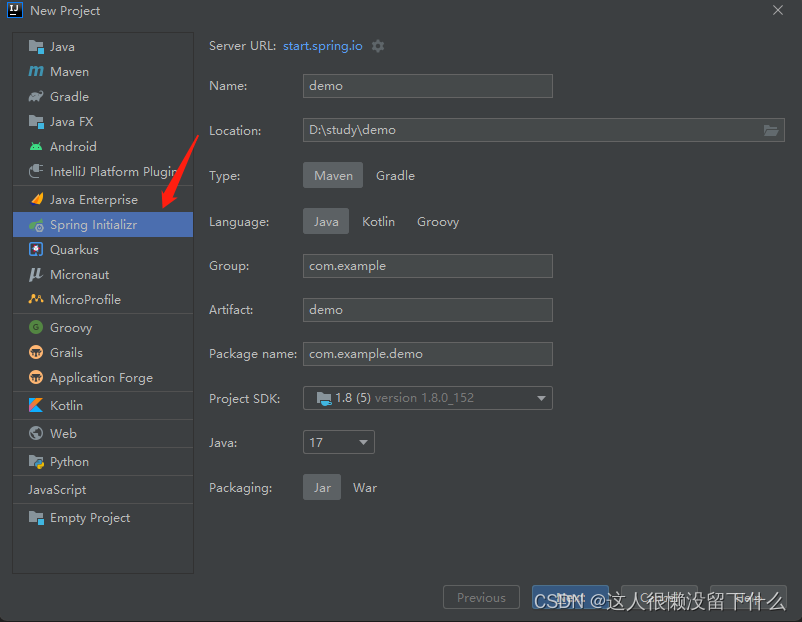Open the Java version dropdown
802x622 pixels.
point(339,442)
